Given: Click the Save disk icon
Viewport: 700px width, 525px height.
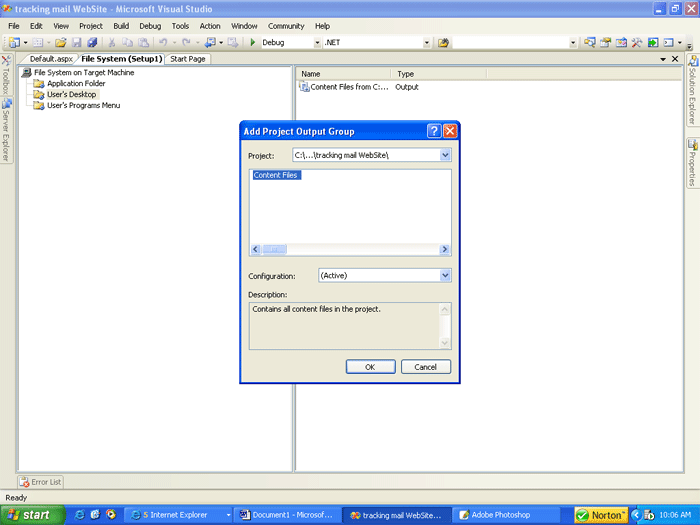Looking at the screenshot, I should click(77, 42).
